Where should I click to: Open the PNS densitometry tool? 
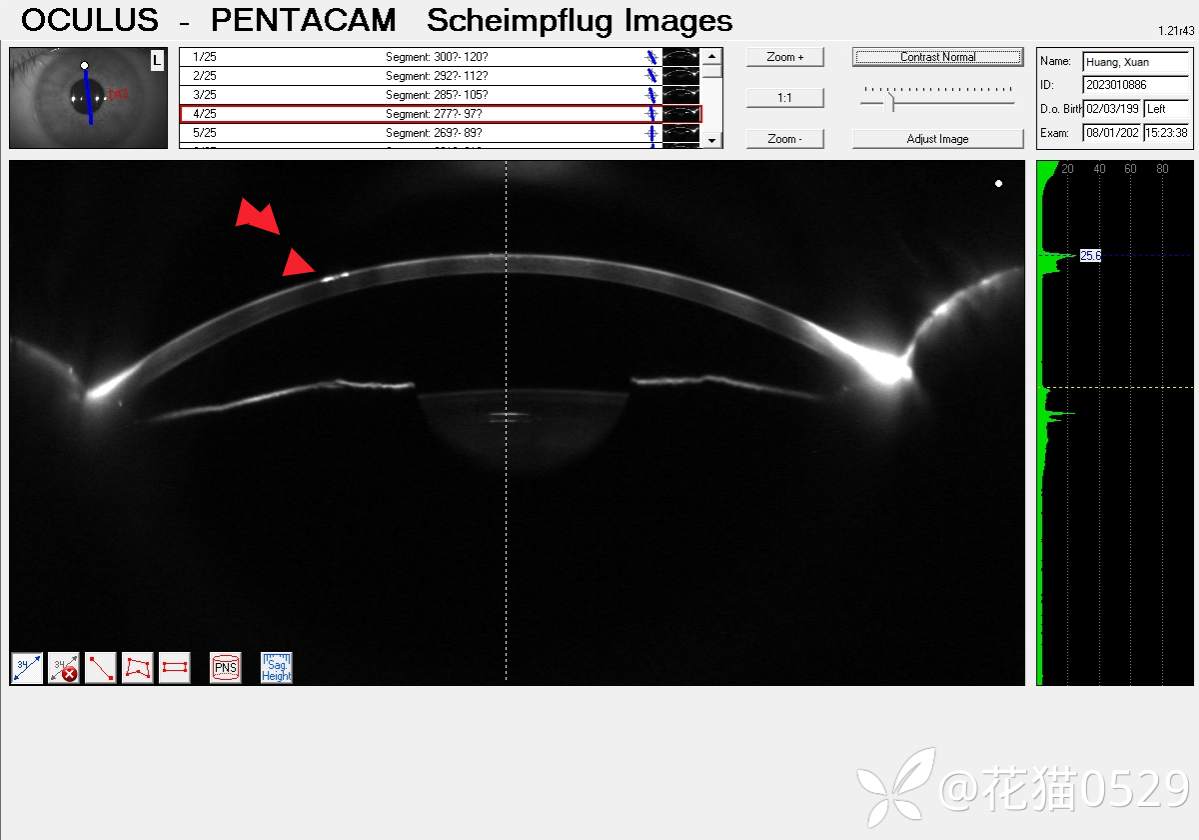pyautogui.click(x=226, y=668)
